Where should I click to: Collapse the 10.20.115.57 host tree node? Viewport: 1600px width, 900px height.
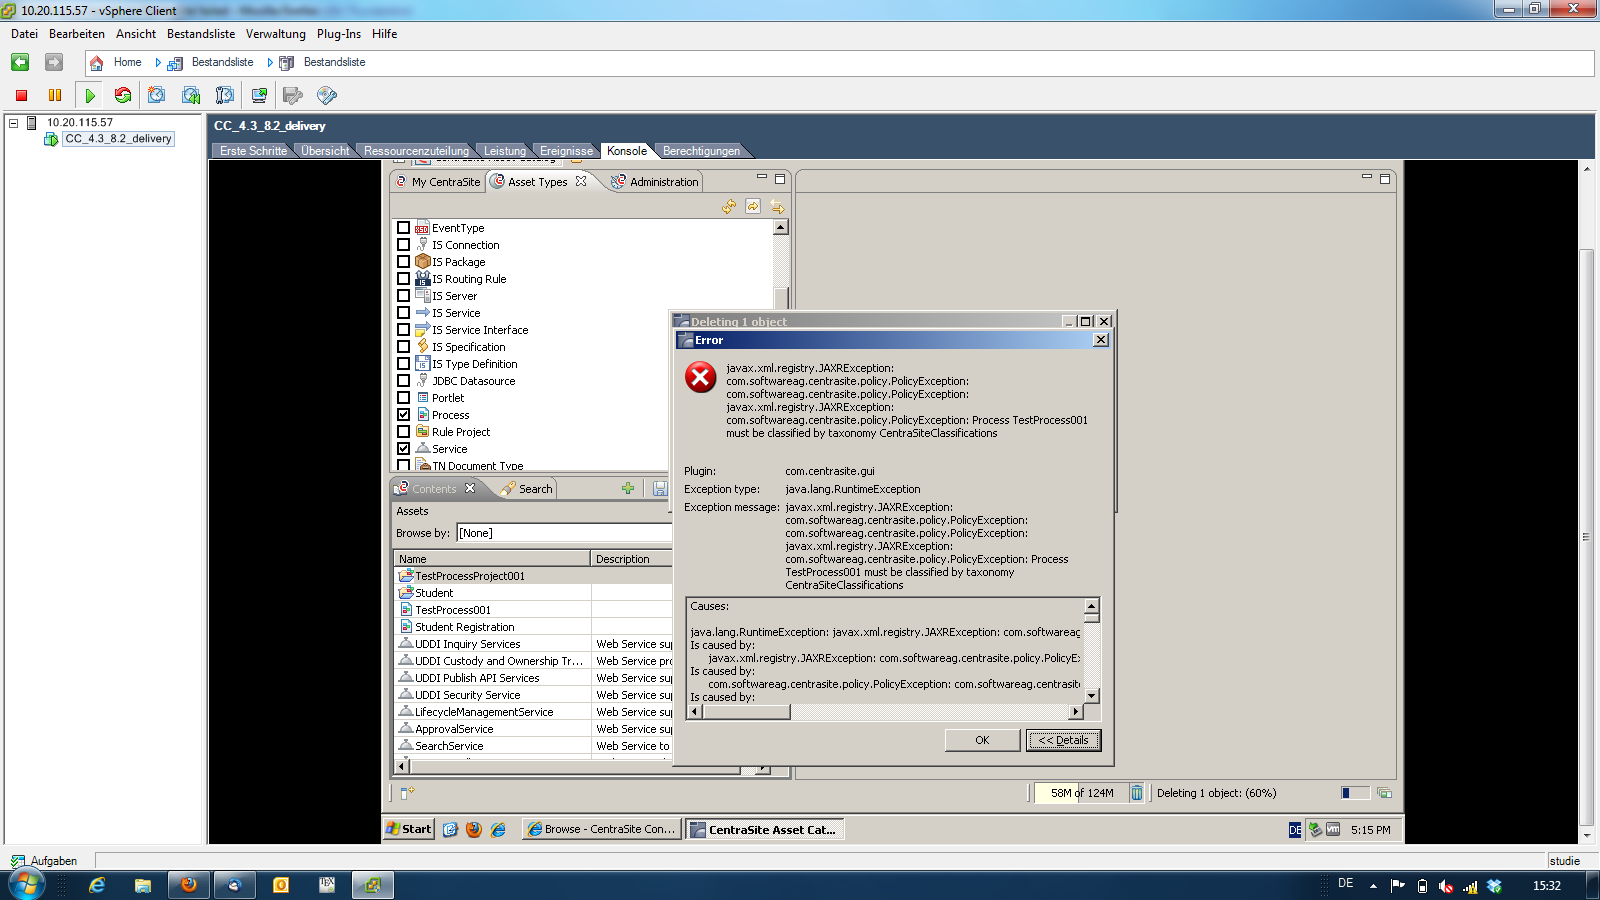pos(14,123)
